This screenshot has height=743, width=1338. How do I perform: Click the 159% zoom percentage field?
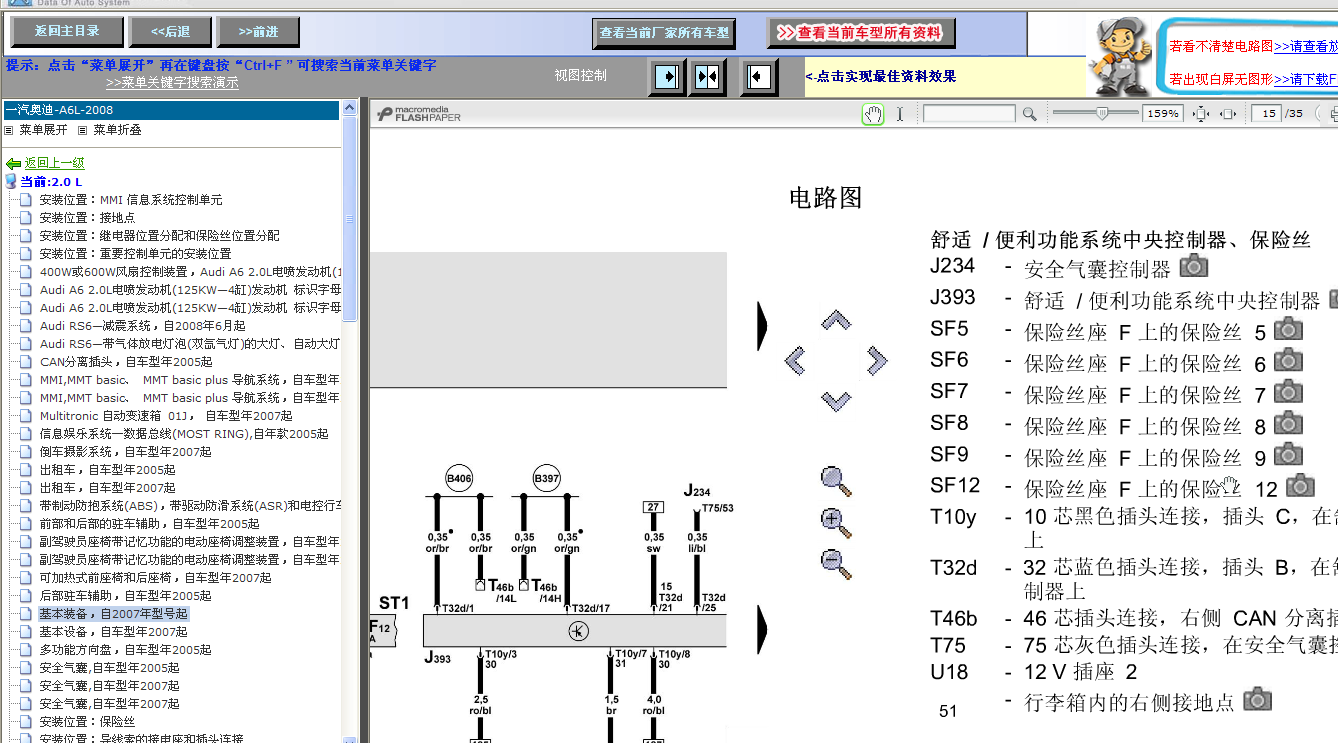pyautogui.click(x=1162, y=114)
